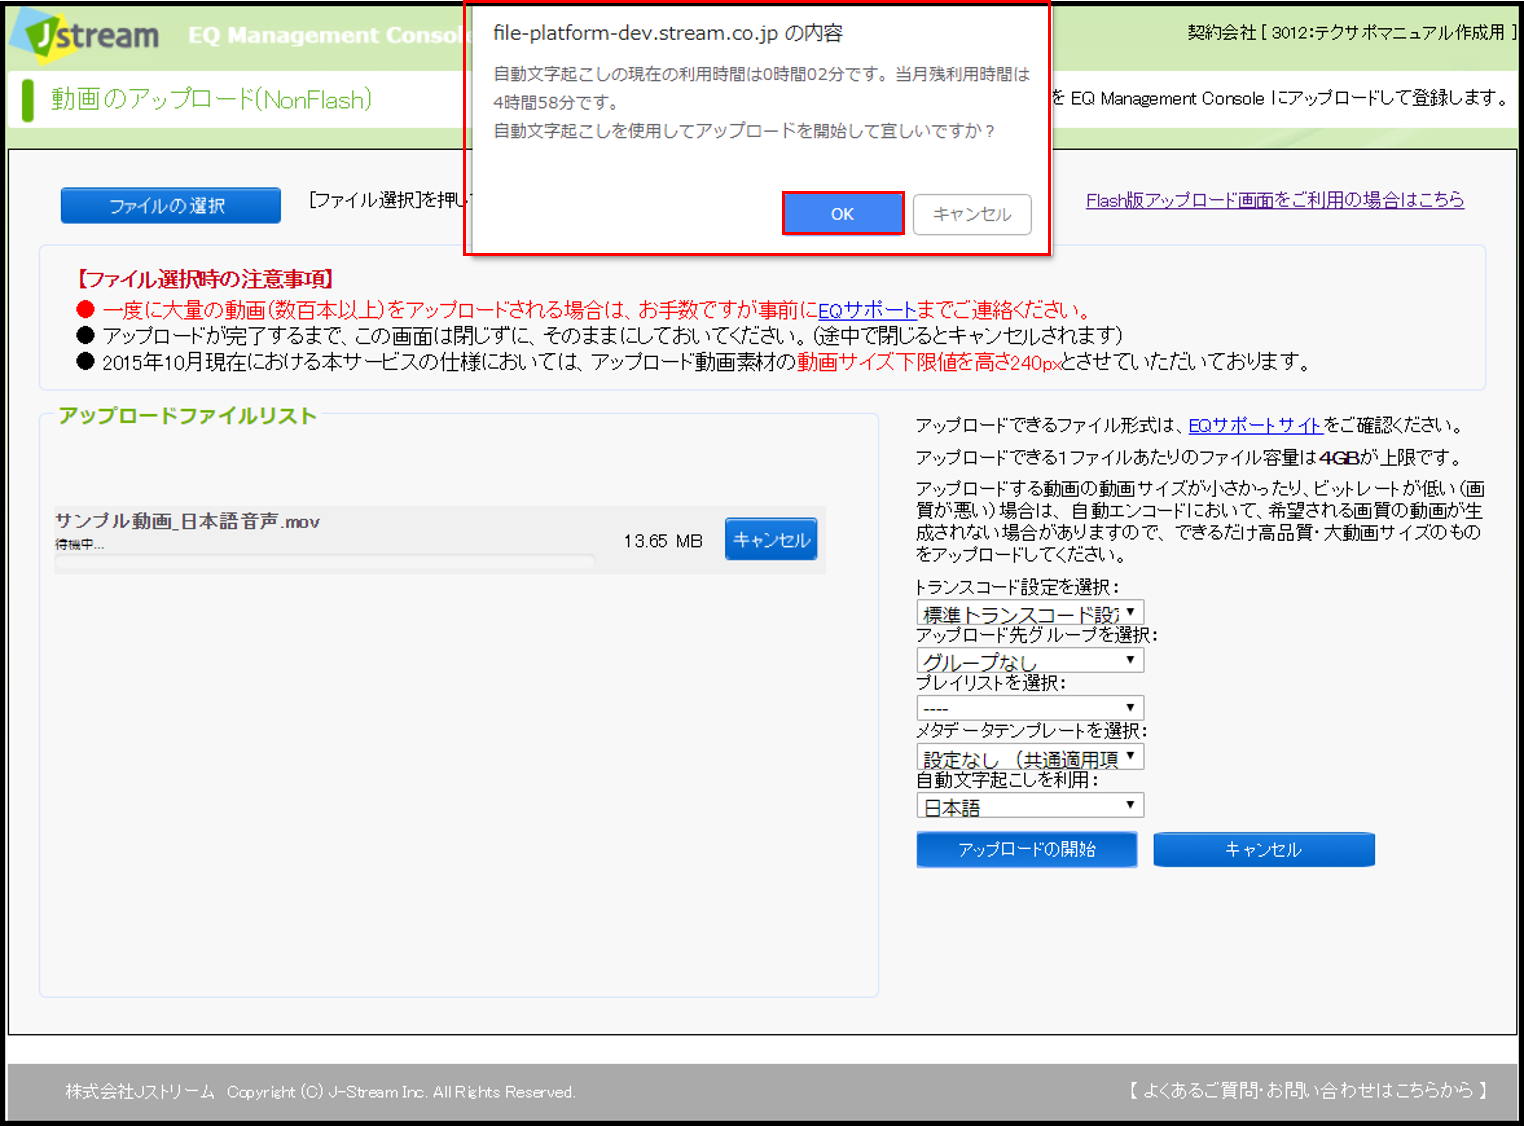Open the 自動文字起こし language dropdown
This screenshot has height=1126, width=1524.
(1030, 805)
